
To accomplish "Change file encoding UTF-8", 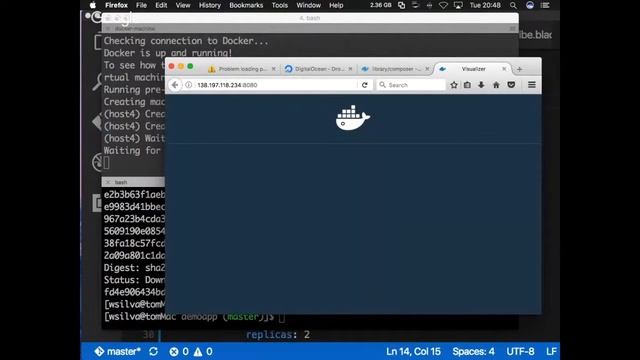I will 520,351.
